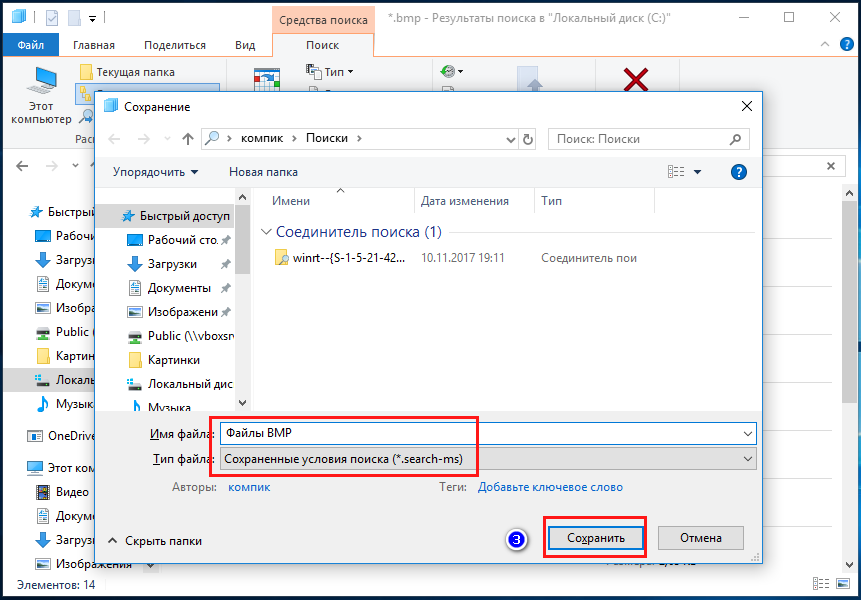Image resolution: width=861 pixels, height=600 pixels.
Task: Open the quick access toolbar customize arrow
Action: [x=92, y=19]
